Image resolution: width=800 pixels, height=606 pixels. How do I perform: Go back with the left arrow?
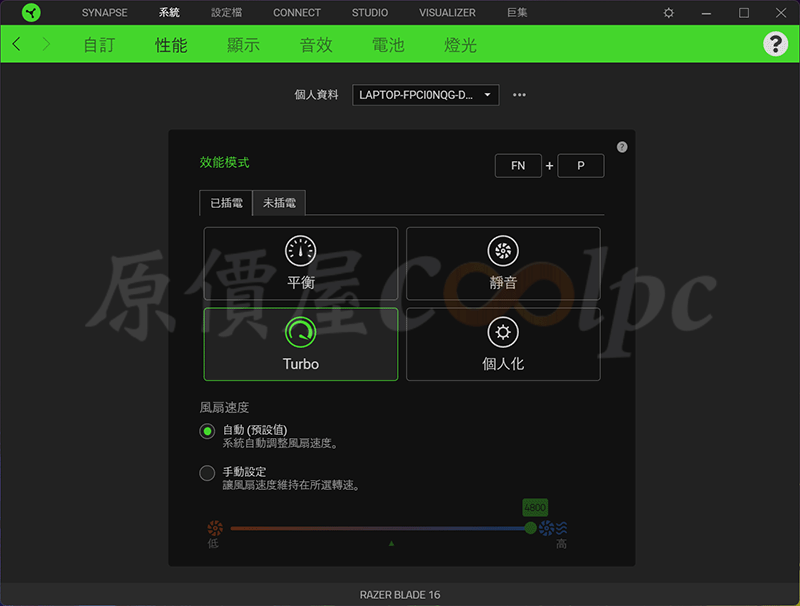point(16,44)
